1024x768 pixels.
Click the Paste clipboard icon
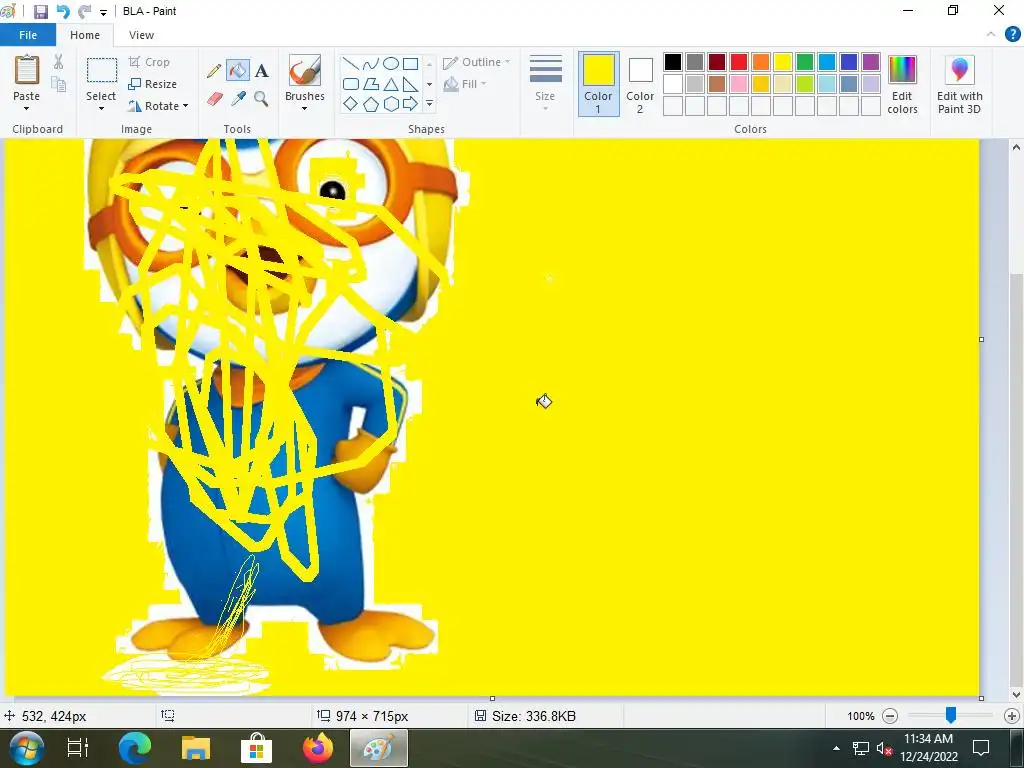[x=27, y=69]
